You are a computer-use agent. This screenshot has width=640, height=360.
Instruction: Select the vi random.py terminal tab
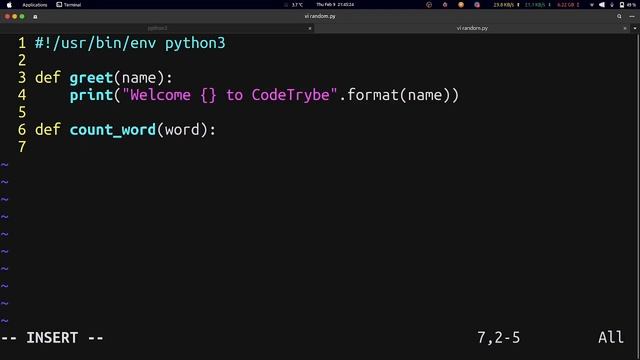tap(472, 28)
